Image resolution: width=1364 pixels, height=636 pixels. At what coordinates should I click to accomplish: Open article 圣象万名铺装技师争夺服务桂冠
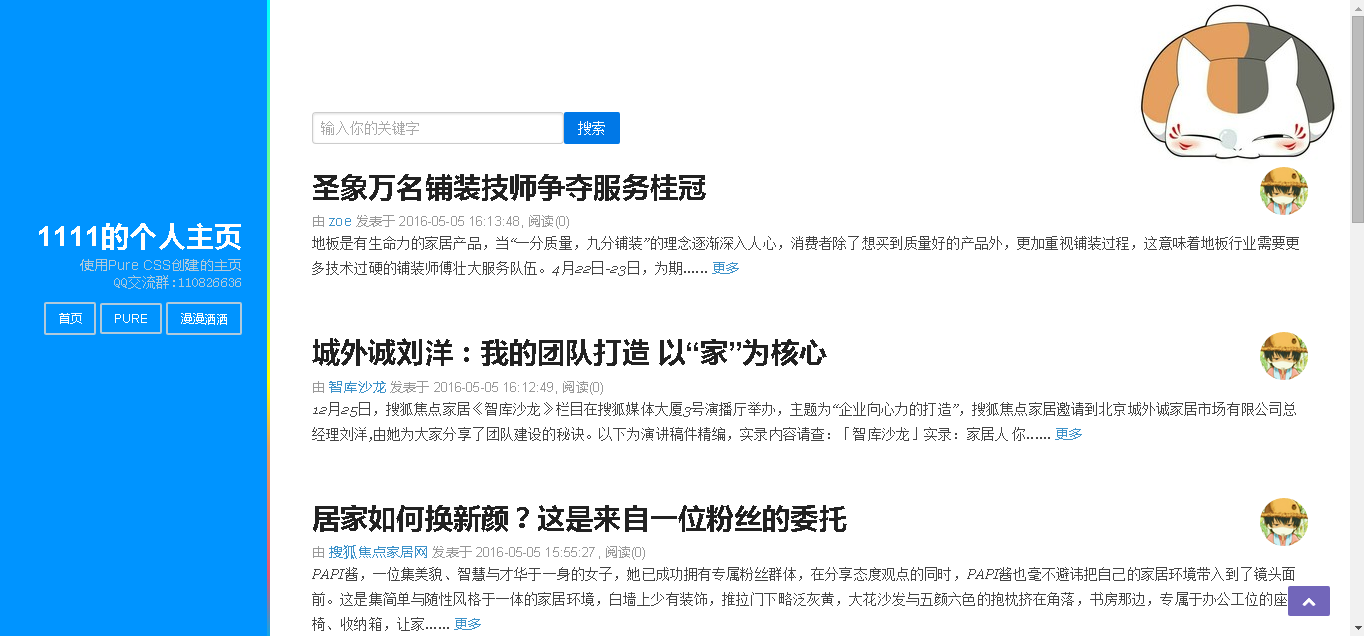tap(509, 188)
